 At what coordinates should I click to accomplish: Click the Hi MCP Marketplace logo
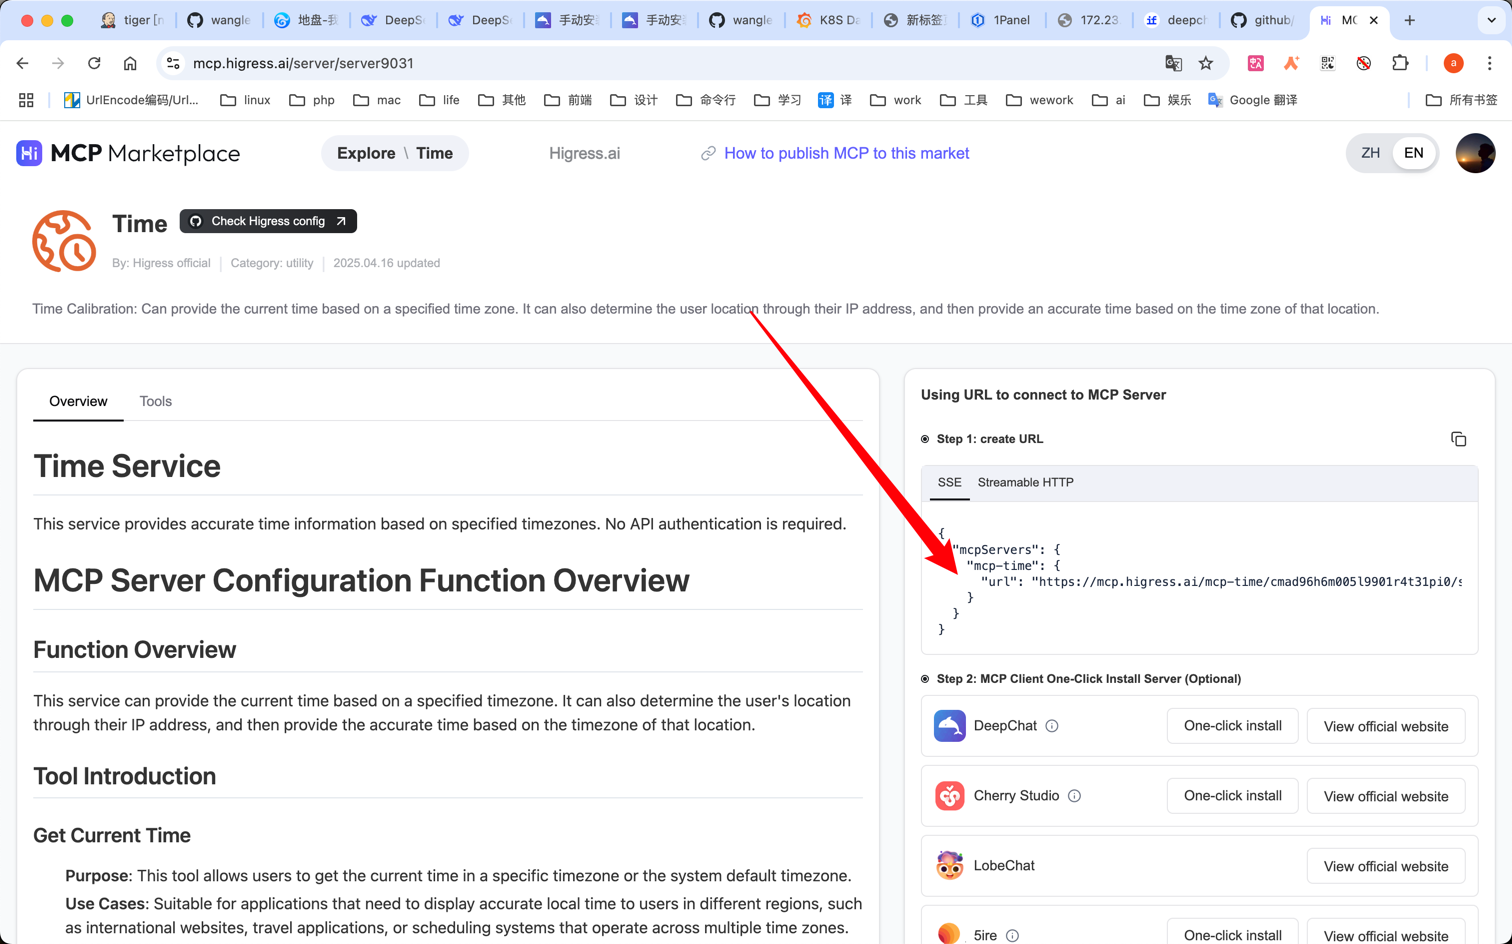point(128,153)
